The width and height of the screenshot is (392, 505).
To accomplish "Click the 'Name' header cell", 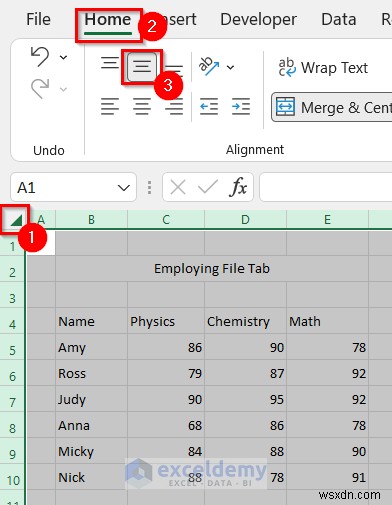I will (x=91, y=321).
